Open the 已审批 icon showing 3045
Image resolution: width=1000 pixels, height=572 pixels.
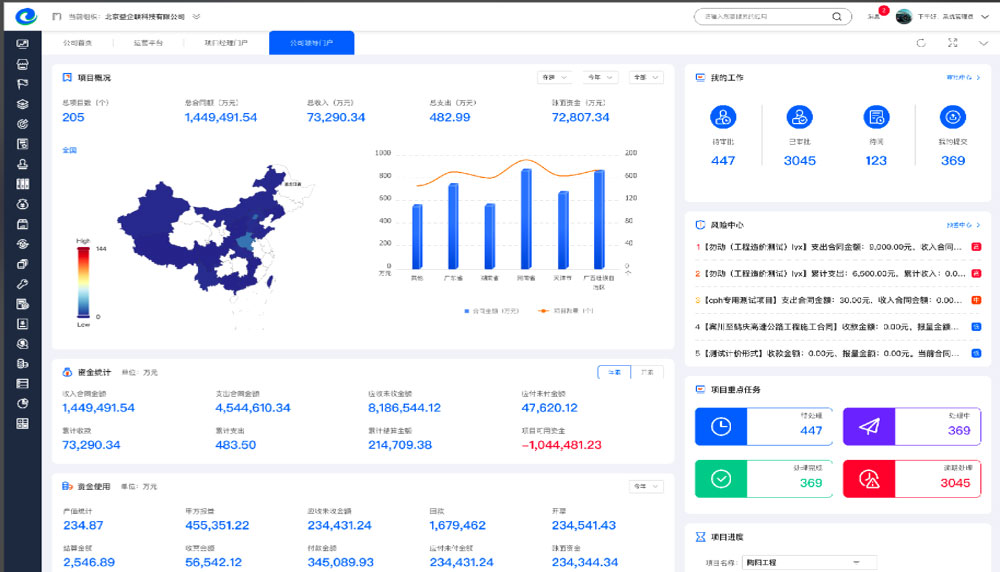799,118
